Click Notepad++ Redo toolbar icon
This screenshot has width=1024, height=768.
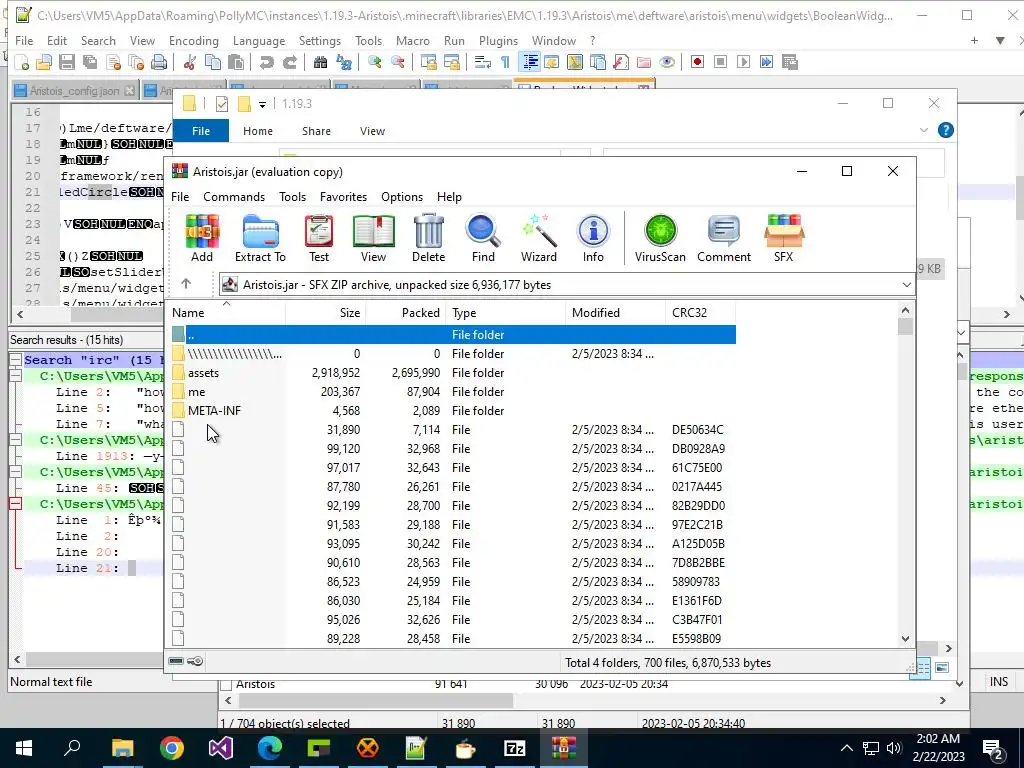[x=289, y=62]
